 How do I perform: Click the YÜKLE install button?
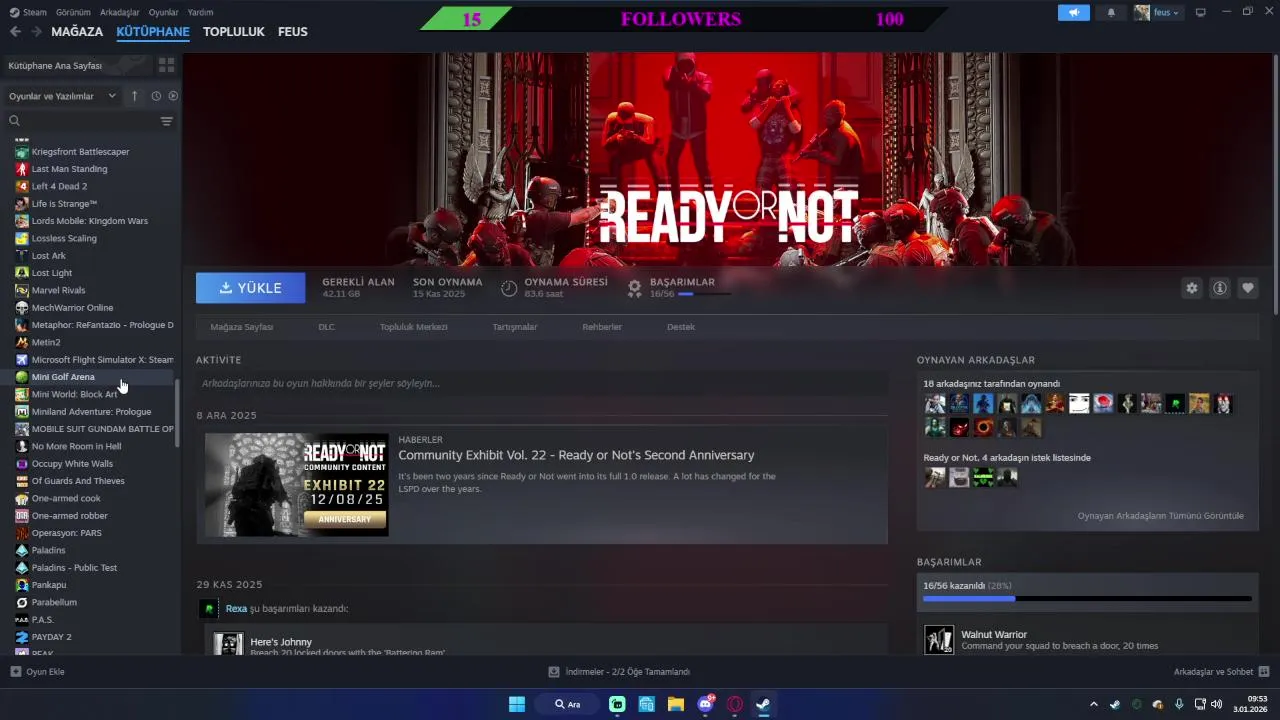coord(251,288)
